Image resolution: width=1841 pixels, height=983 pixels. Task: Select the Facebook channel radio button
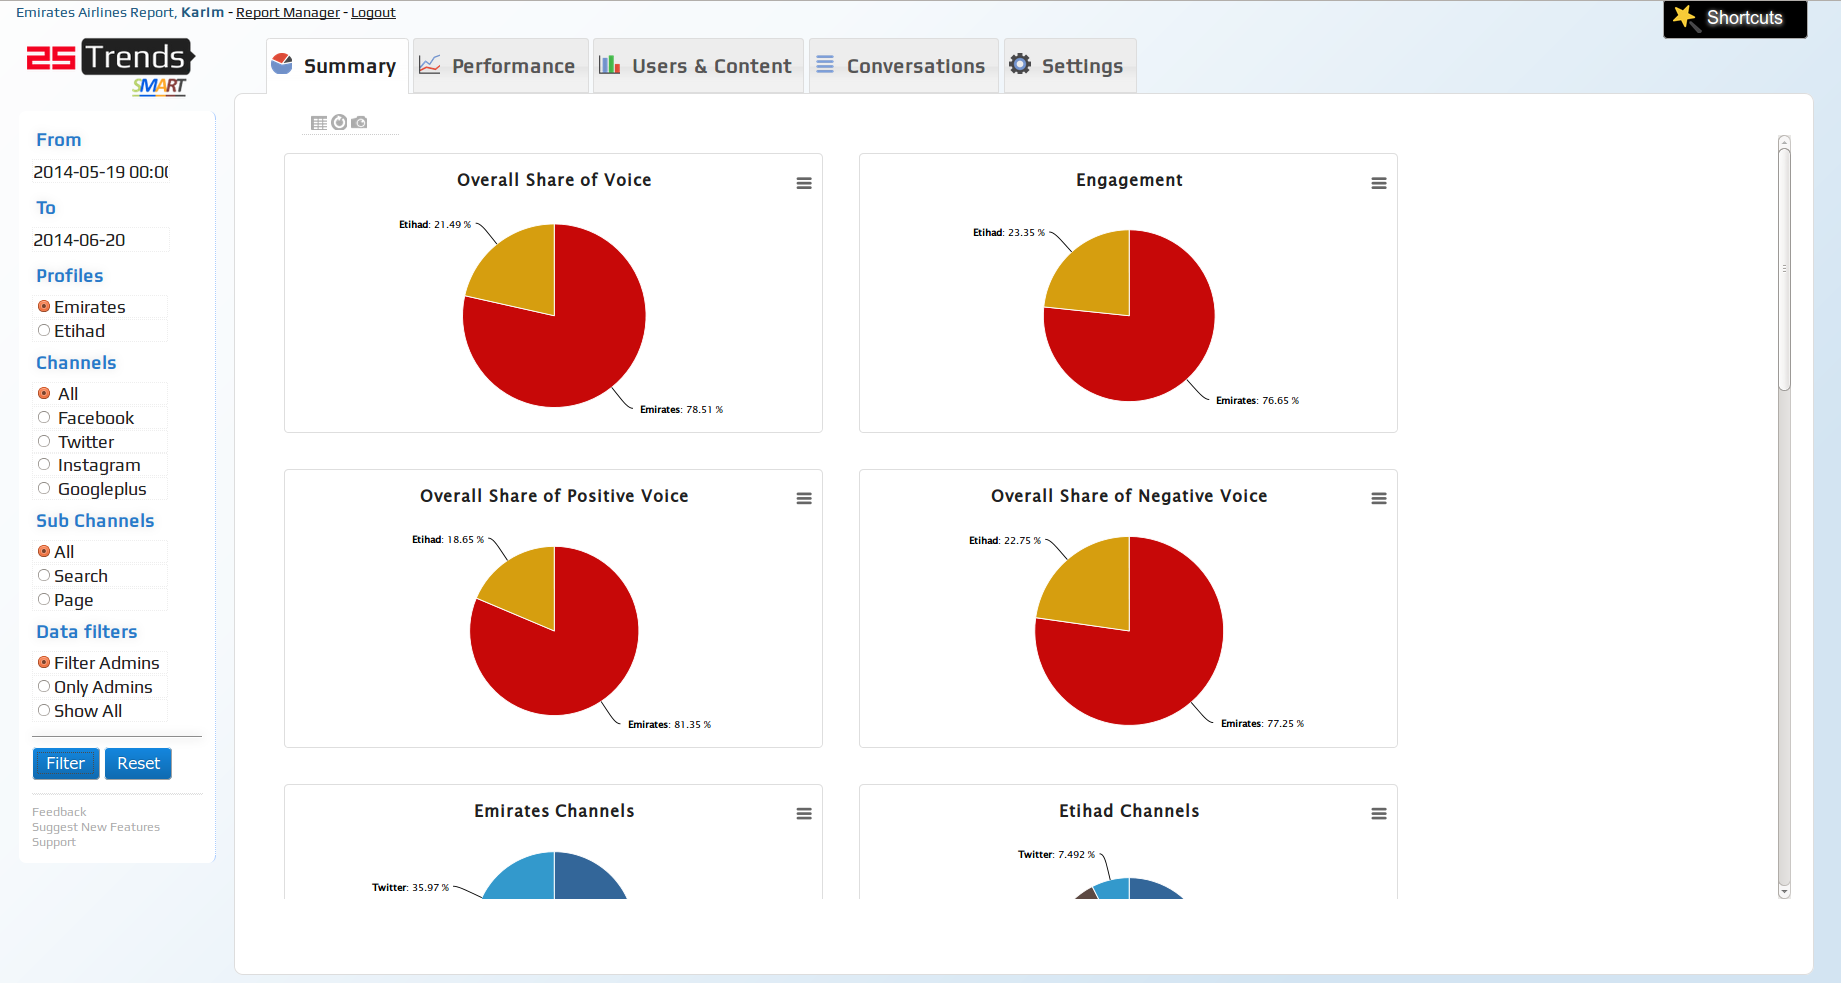(44, 417)
